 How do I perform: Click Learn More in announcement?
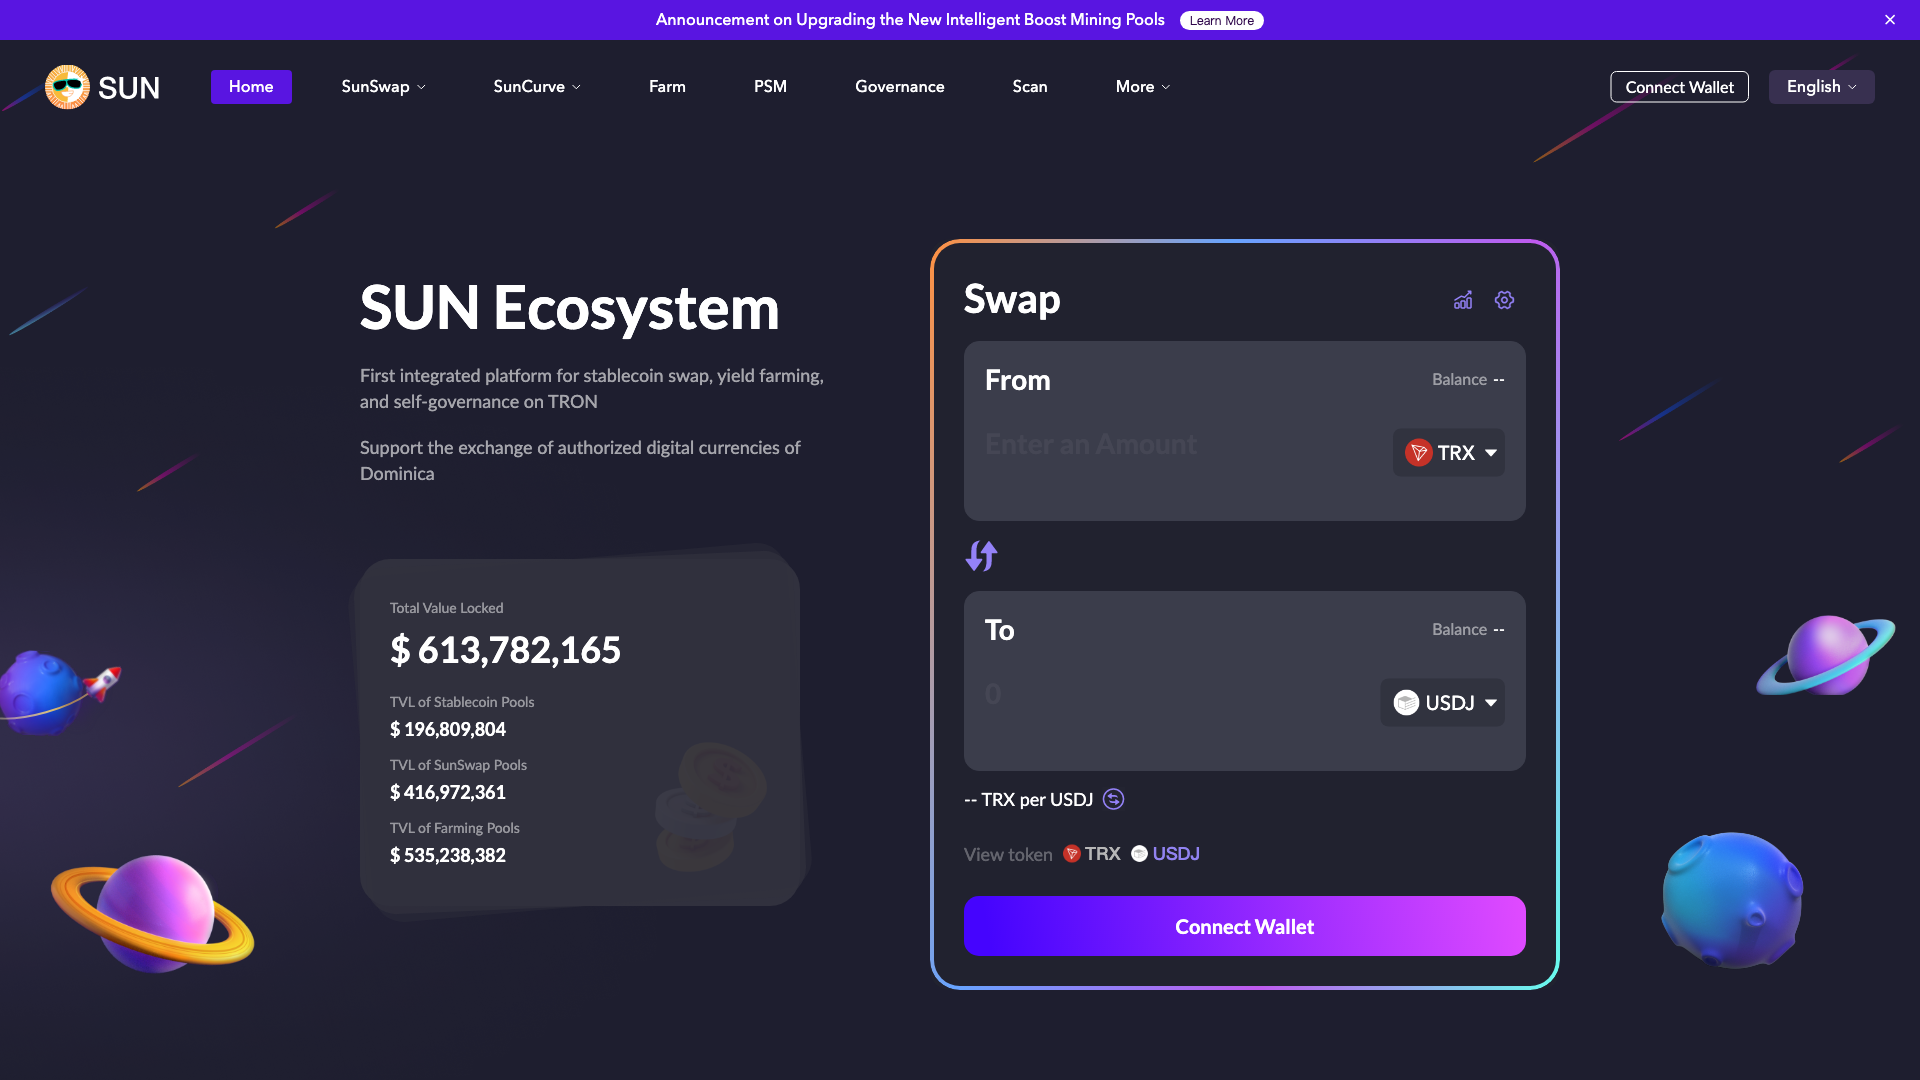click(1221, 20)
